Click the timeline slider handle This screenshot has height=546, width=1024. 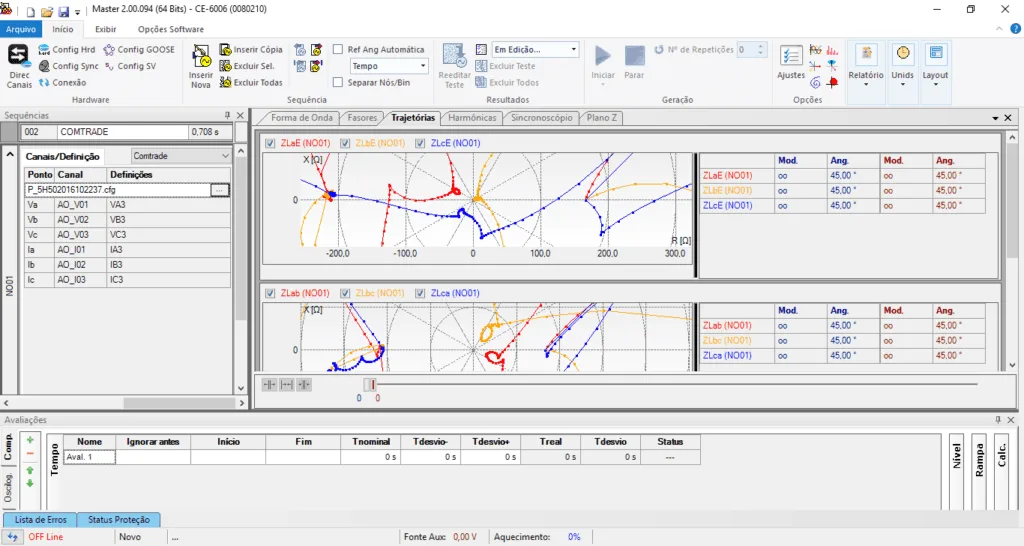pyautogui.click(x=372, y=384)
